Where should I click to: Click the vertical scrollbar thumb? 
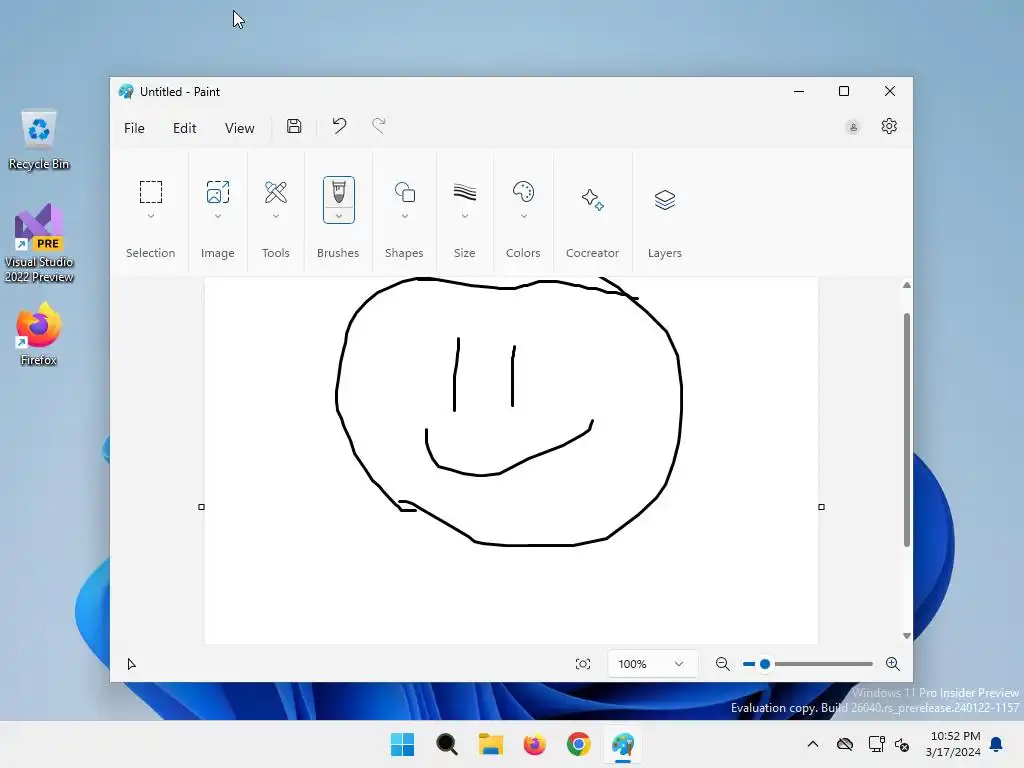coord(906,430)
